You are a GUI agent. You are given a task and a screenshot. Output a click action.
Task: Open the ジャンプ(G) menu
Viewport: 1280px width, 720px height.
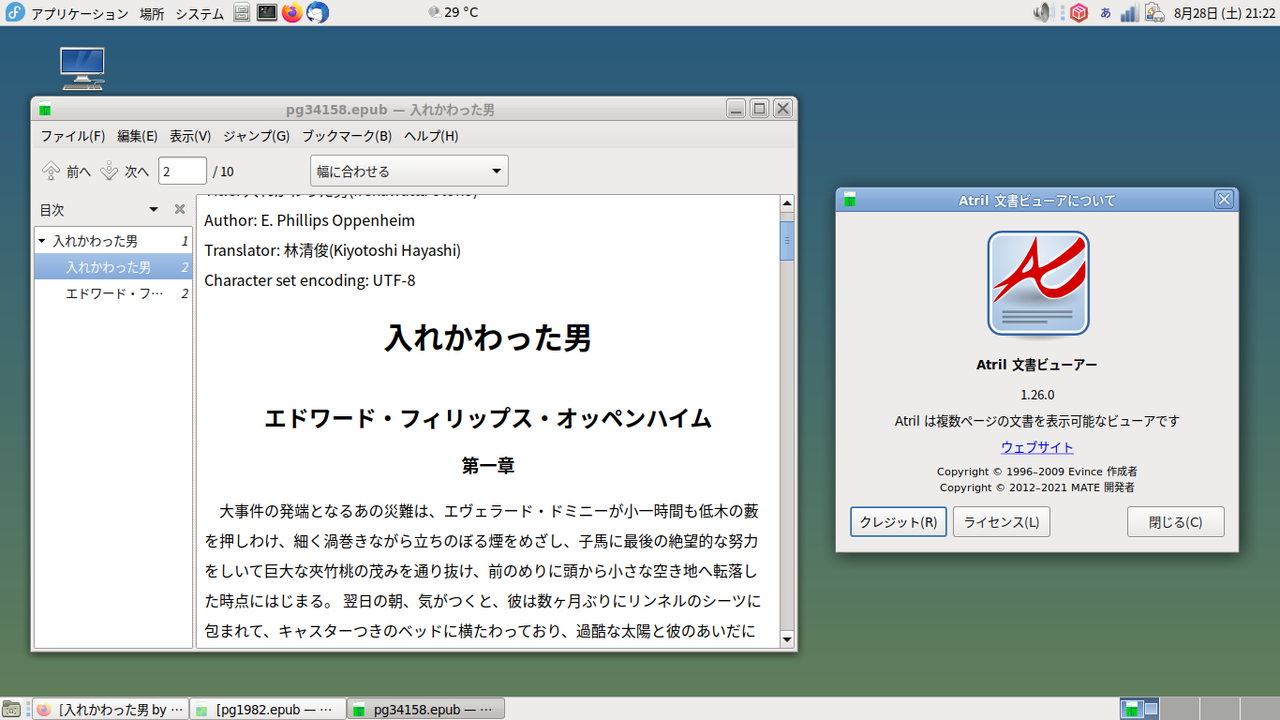256,136
